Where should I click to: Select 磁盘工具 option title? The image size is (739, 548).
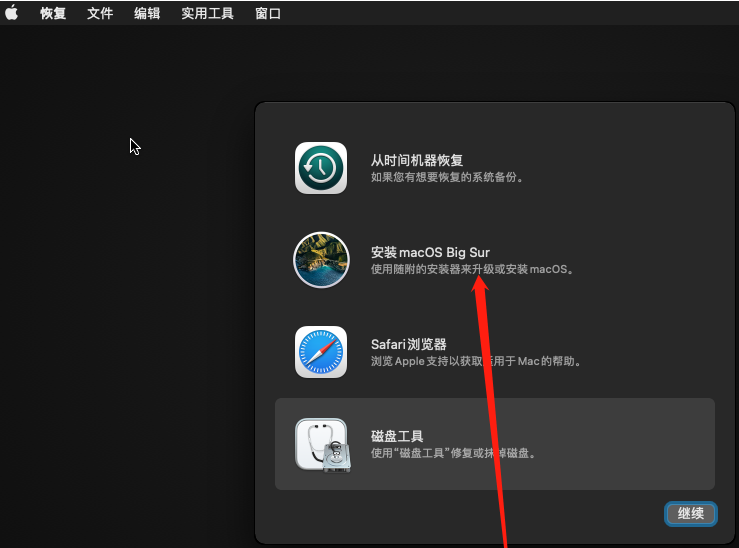[x=397, y=436]
